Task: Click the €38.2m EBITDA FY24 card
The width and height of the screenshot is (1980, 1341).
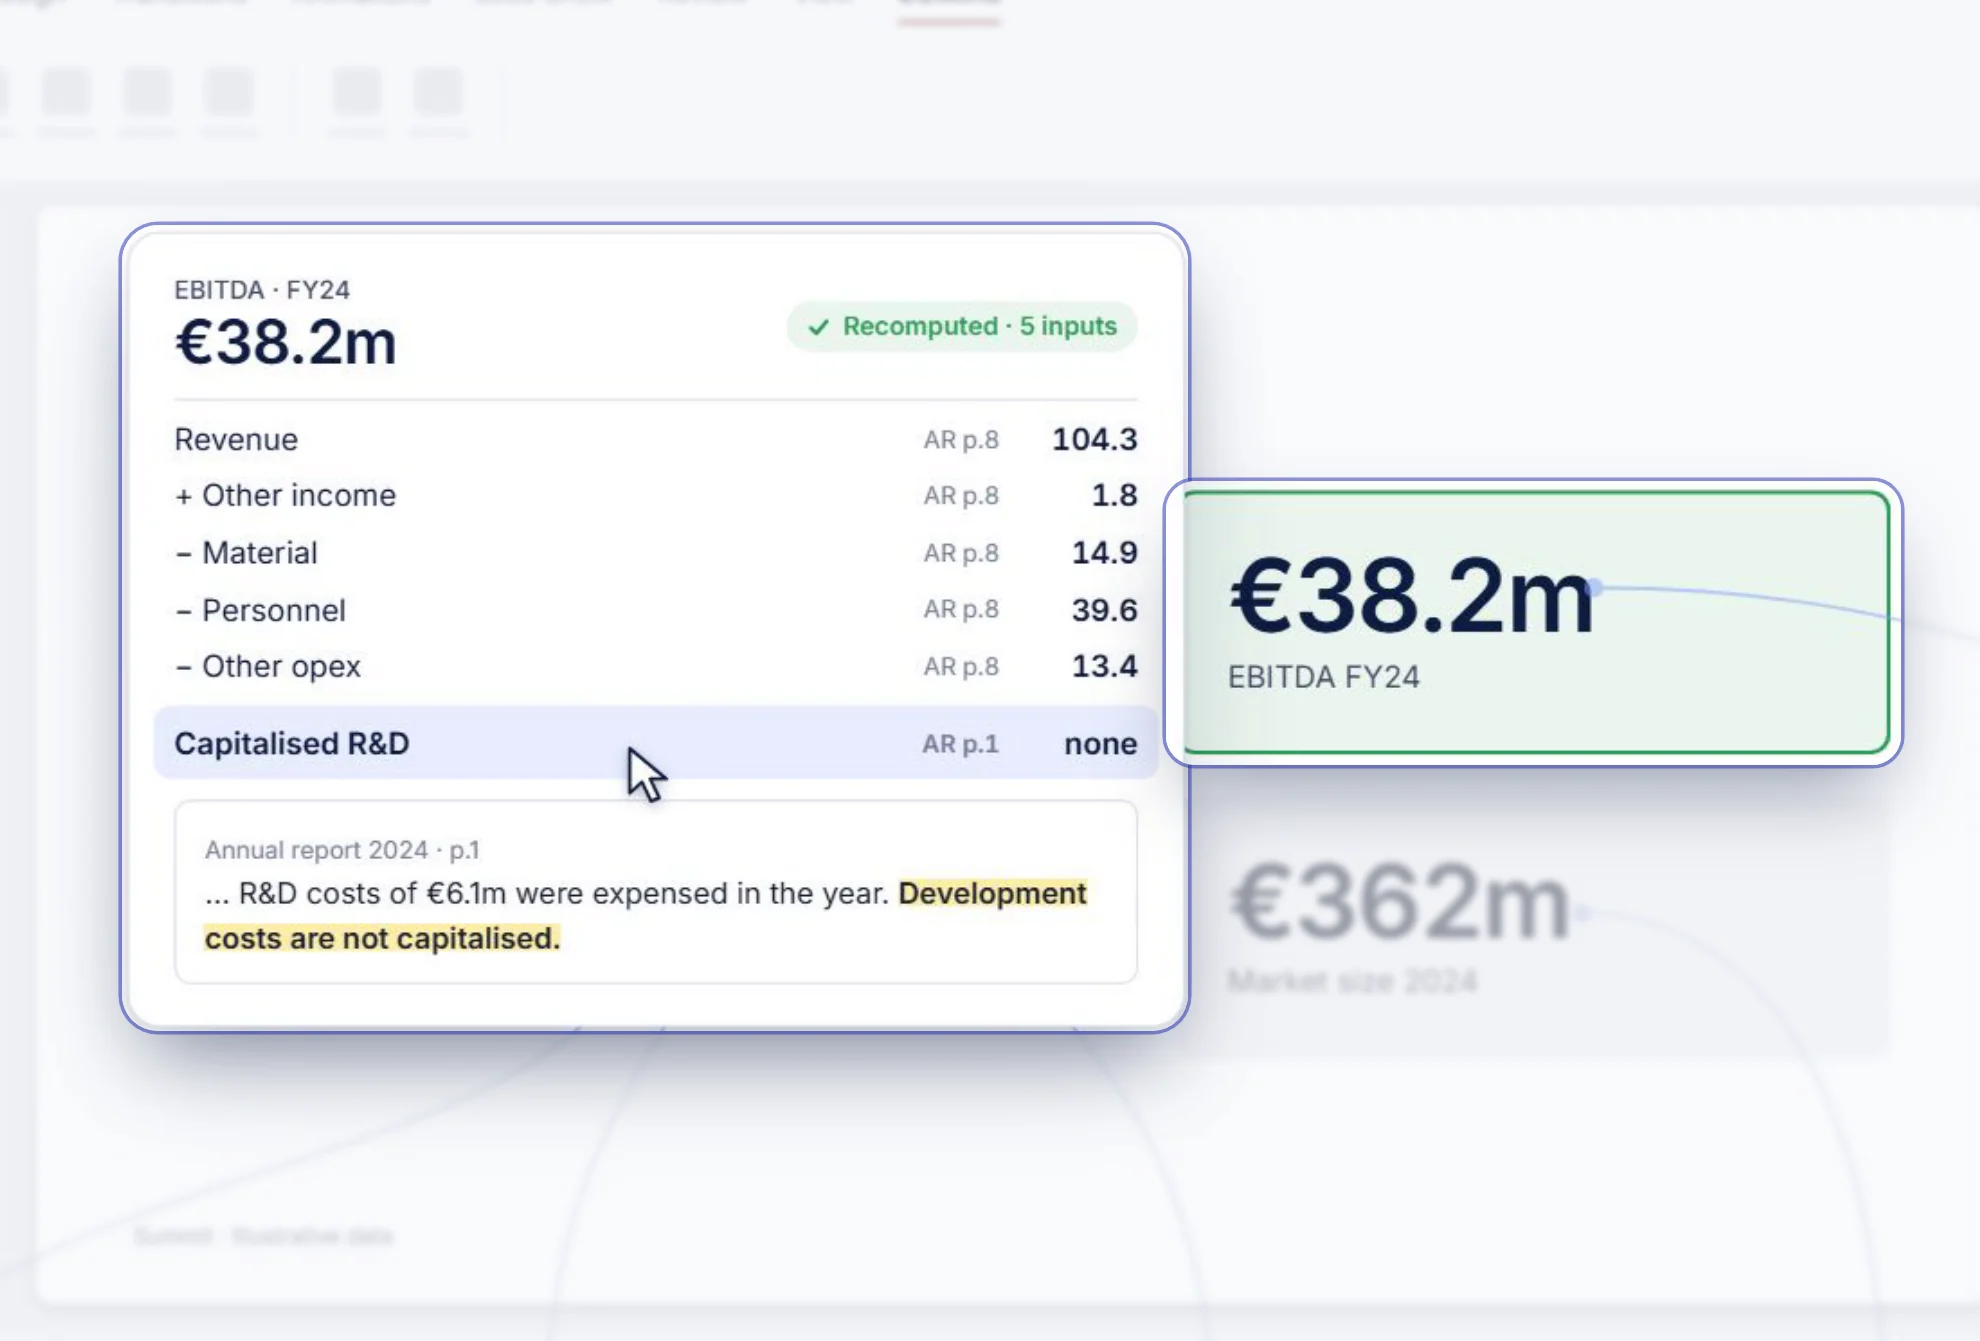Action: coord(1536,622)
